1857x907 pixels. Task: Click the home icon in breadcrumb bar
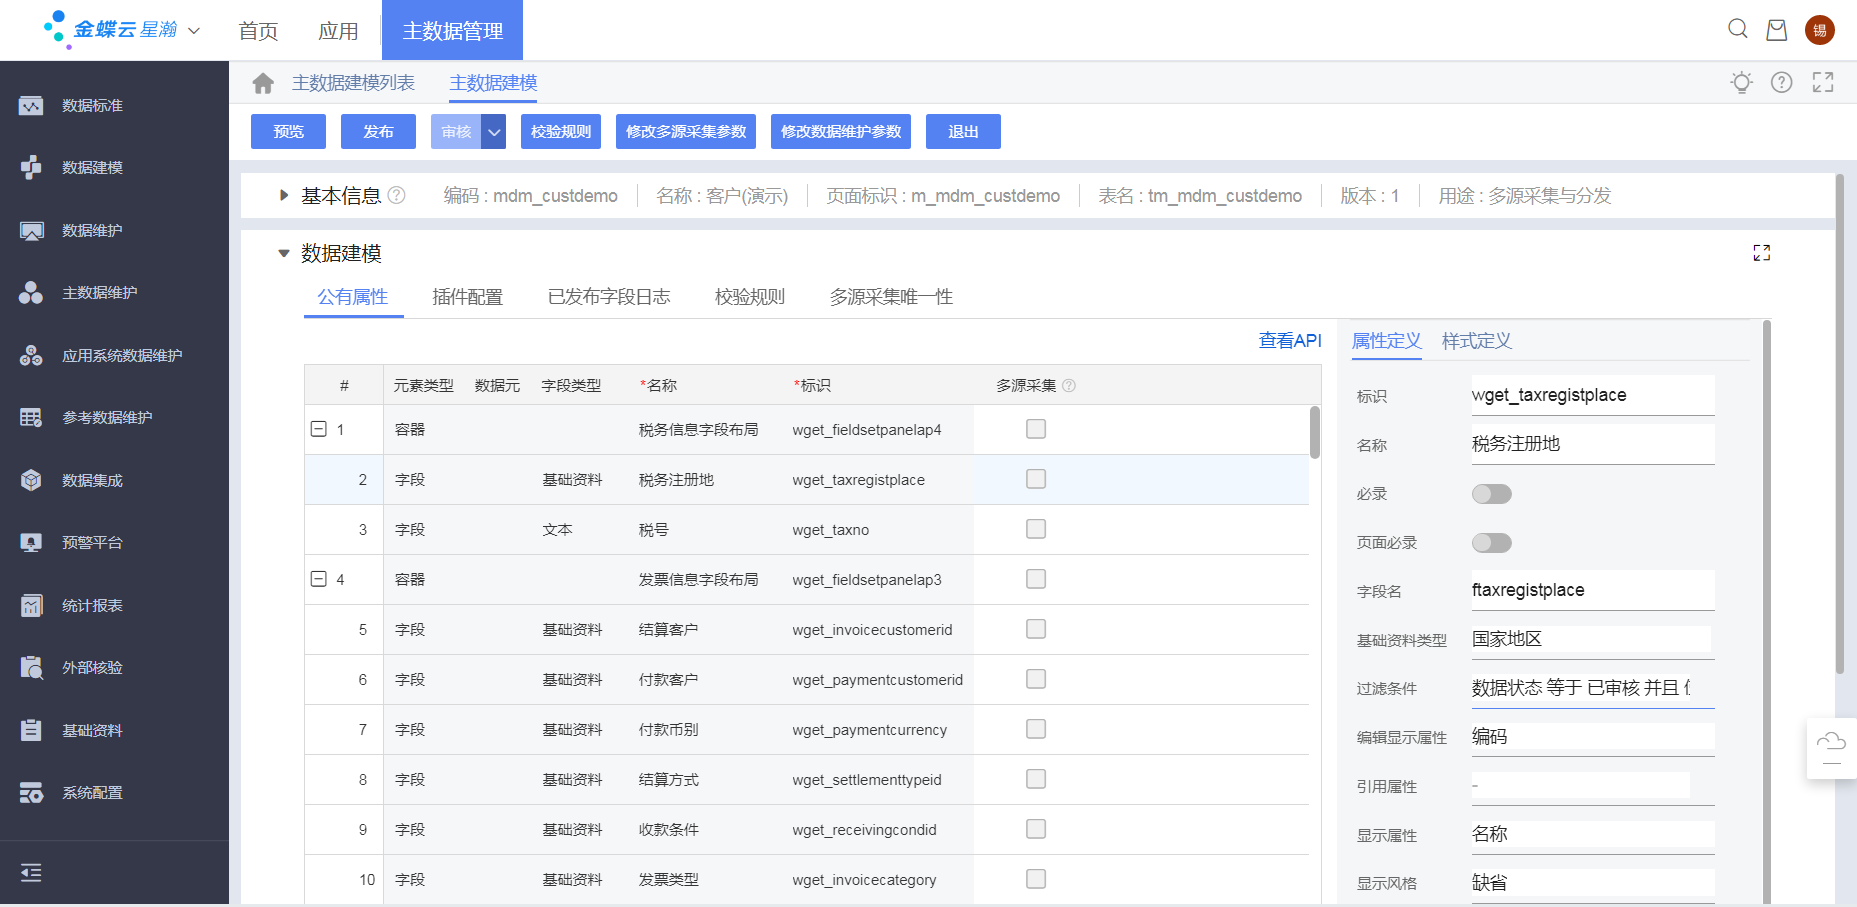(263, 83)
